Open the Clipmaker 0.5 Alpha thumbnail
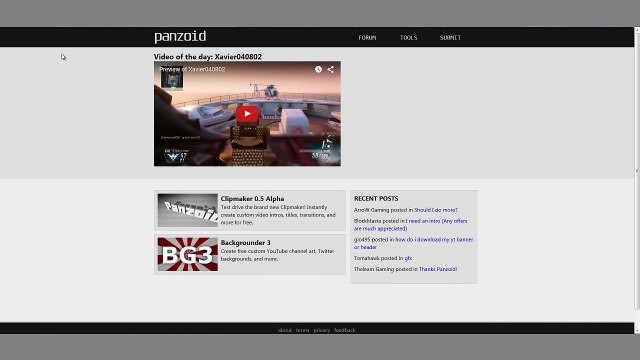The height and width of the screenshot is (360, 640). pos(188,210)
